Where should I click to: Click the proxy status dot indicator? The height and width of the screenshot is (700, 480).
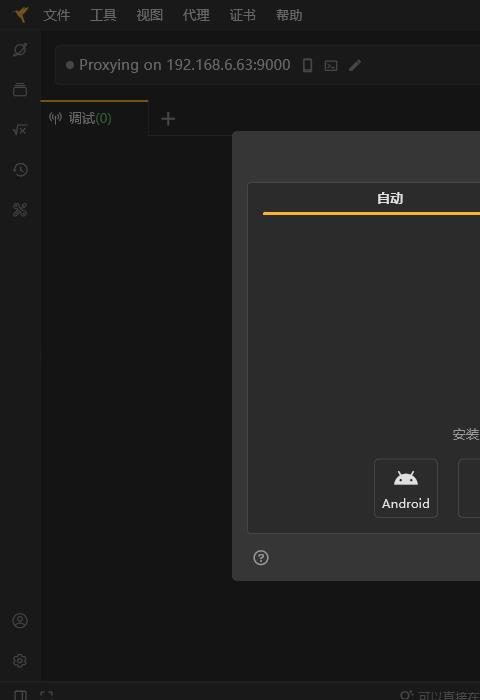click(70, 65)
